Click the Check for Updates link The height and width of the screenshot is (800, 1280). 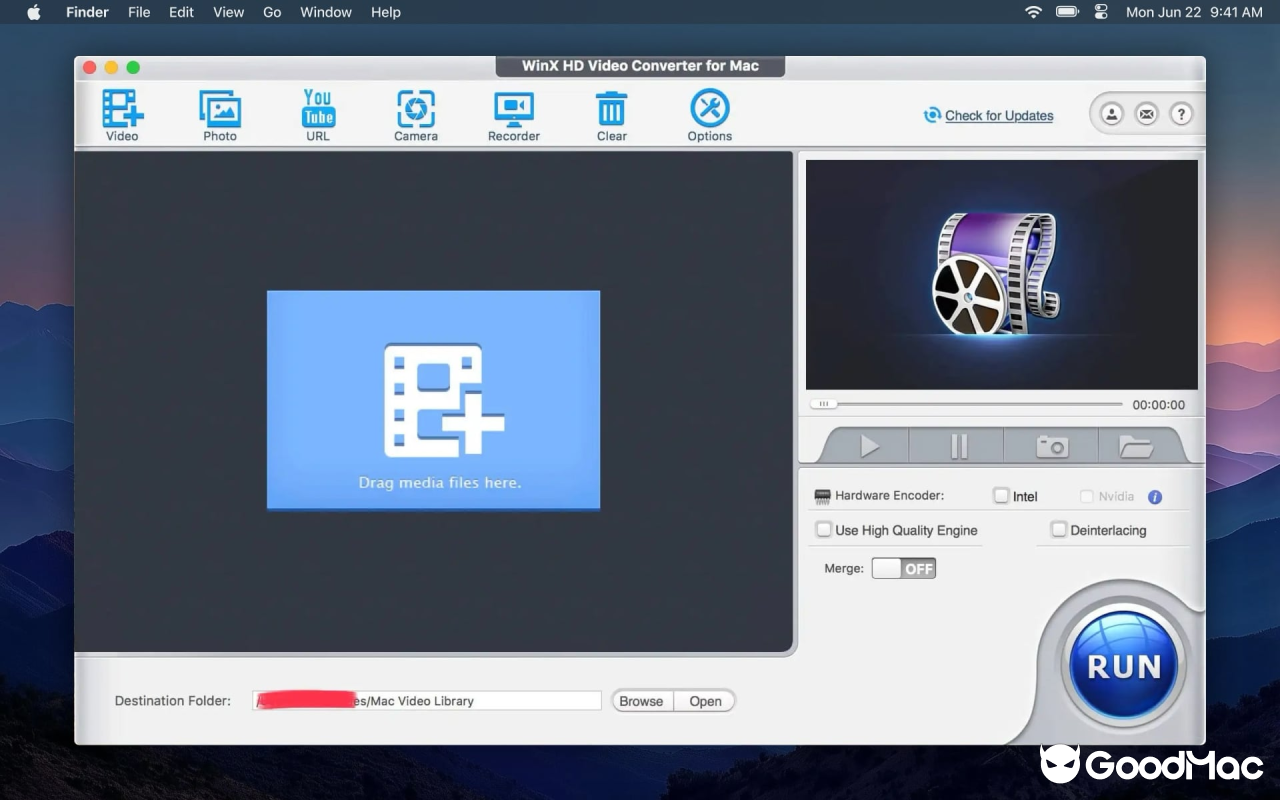pyautogui.click(x=999, y=115)
